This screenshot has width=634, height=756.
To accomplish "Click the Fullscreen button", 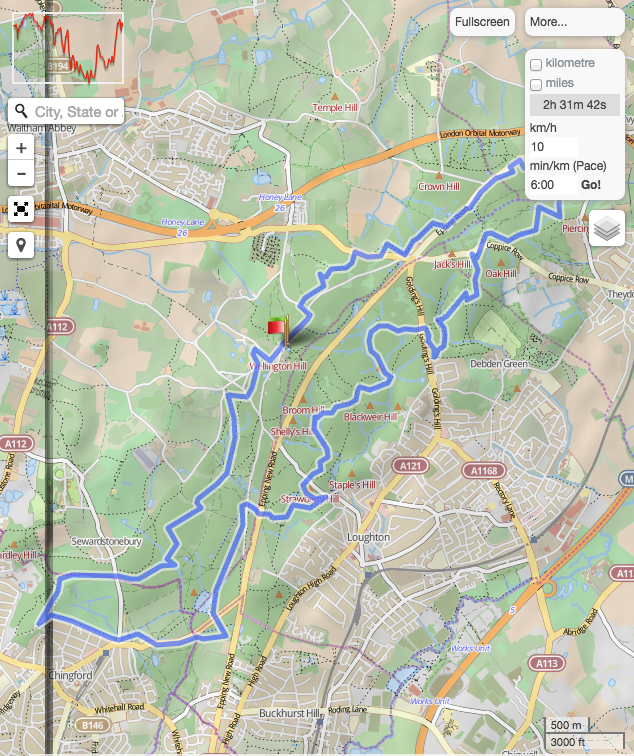I will [x=482, y=22].
